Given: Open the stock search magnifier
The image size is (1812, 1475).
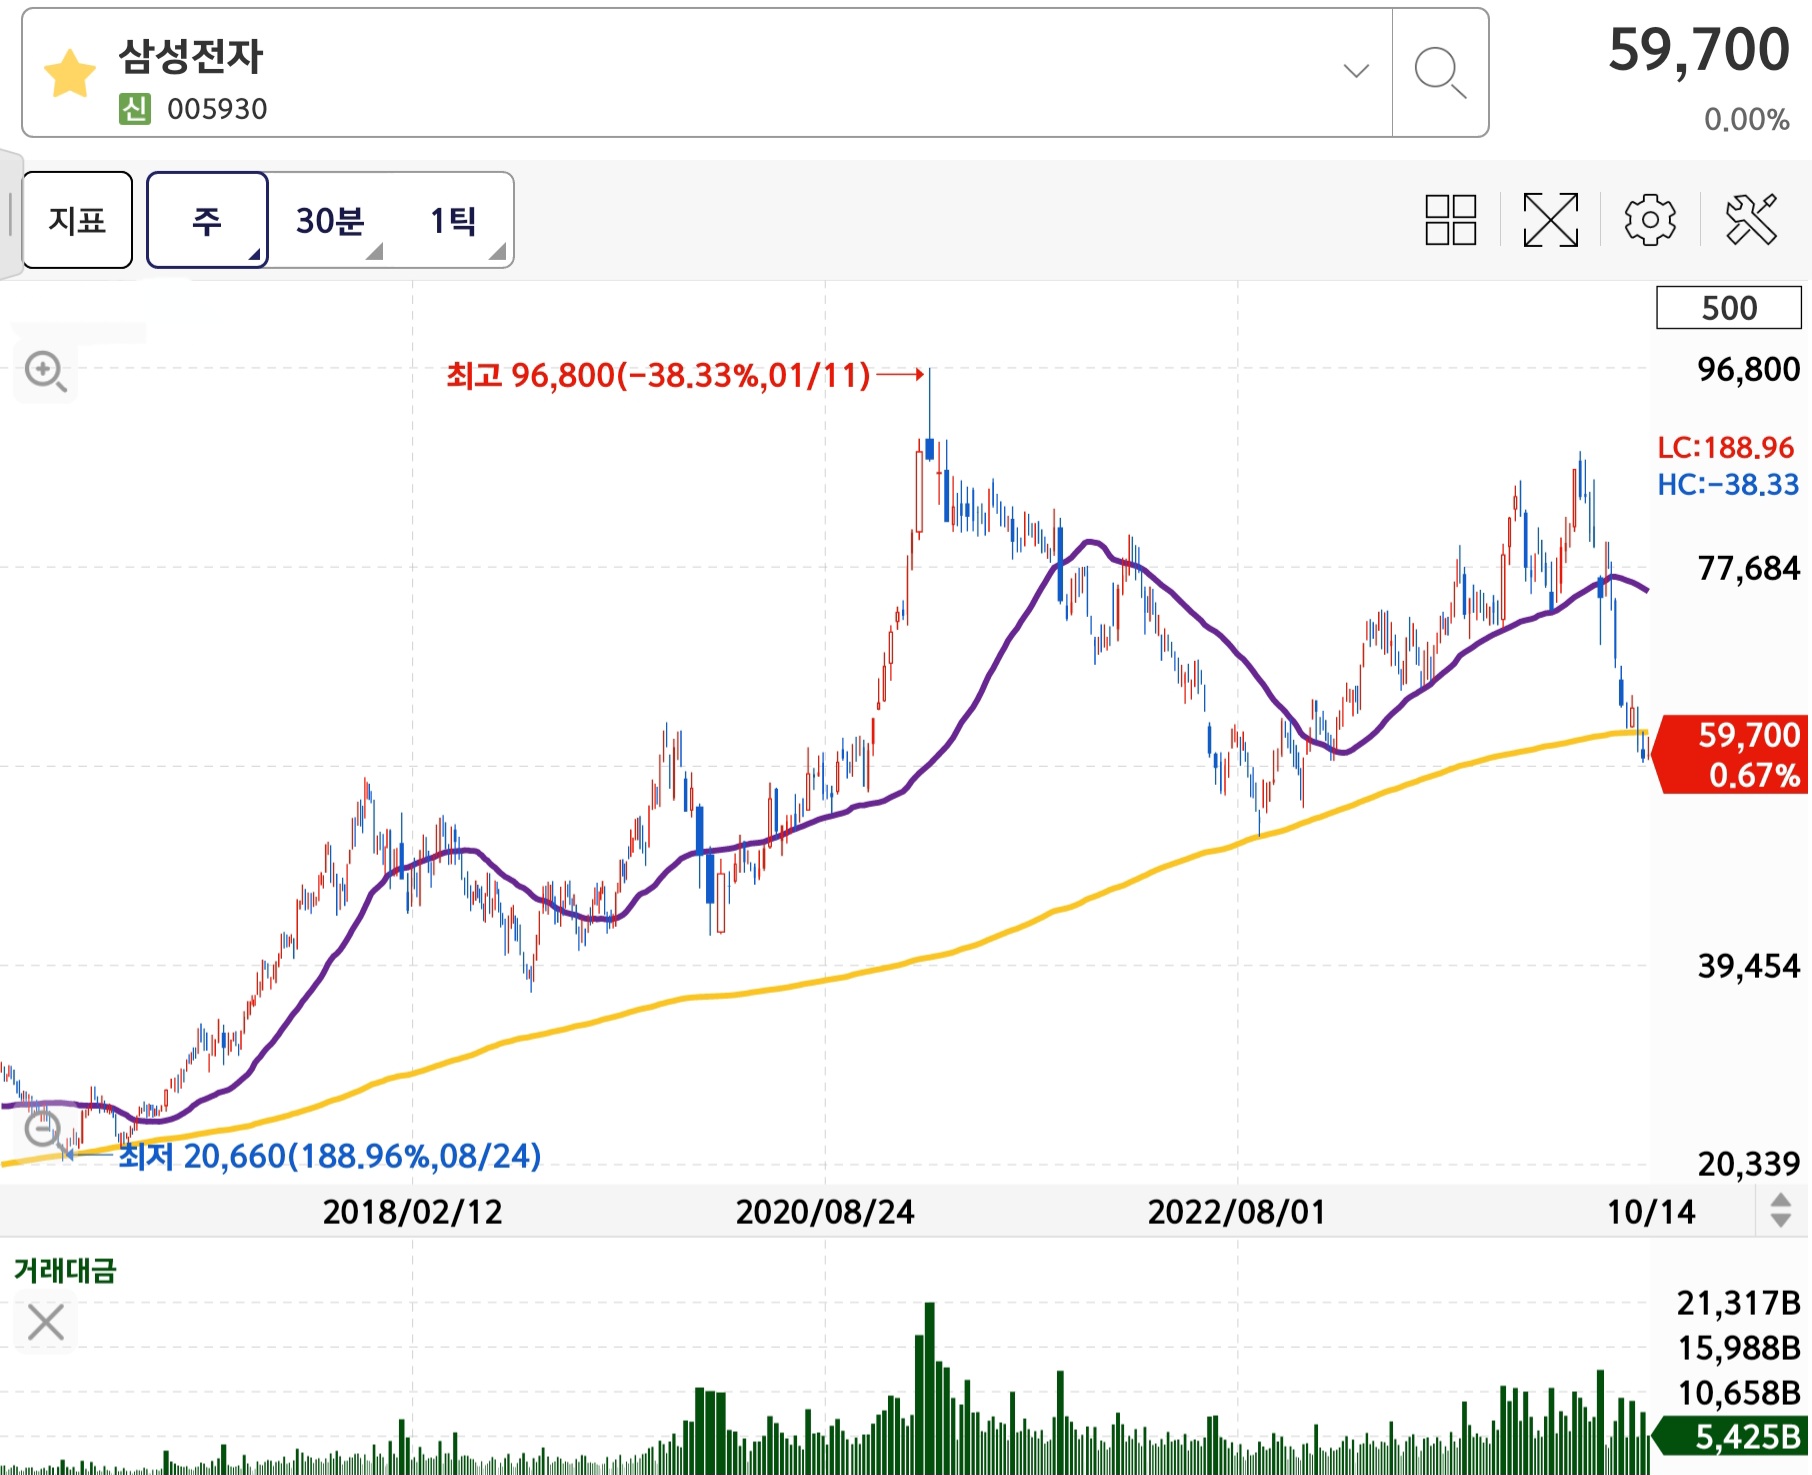Looking at the screenshot, I should pos(1440,73).
